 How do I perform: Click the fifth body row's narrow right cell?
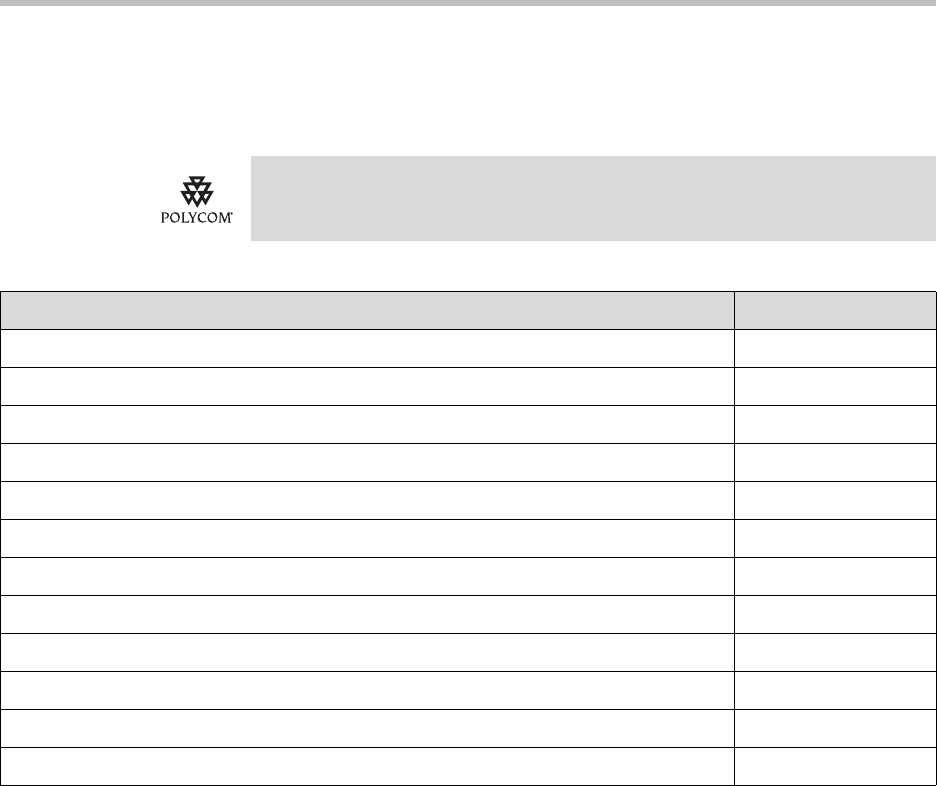click(x=835, y=500)
